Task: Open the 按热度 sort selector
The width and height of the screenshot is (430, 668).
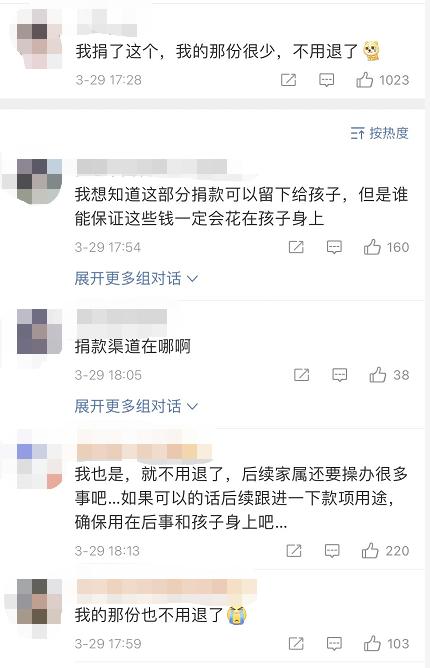Action: click(379, 133)
